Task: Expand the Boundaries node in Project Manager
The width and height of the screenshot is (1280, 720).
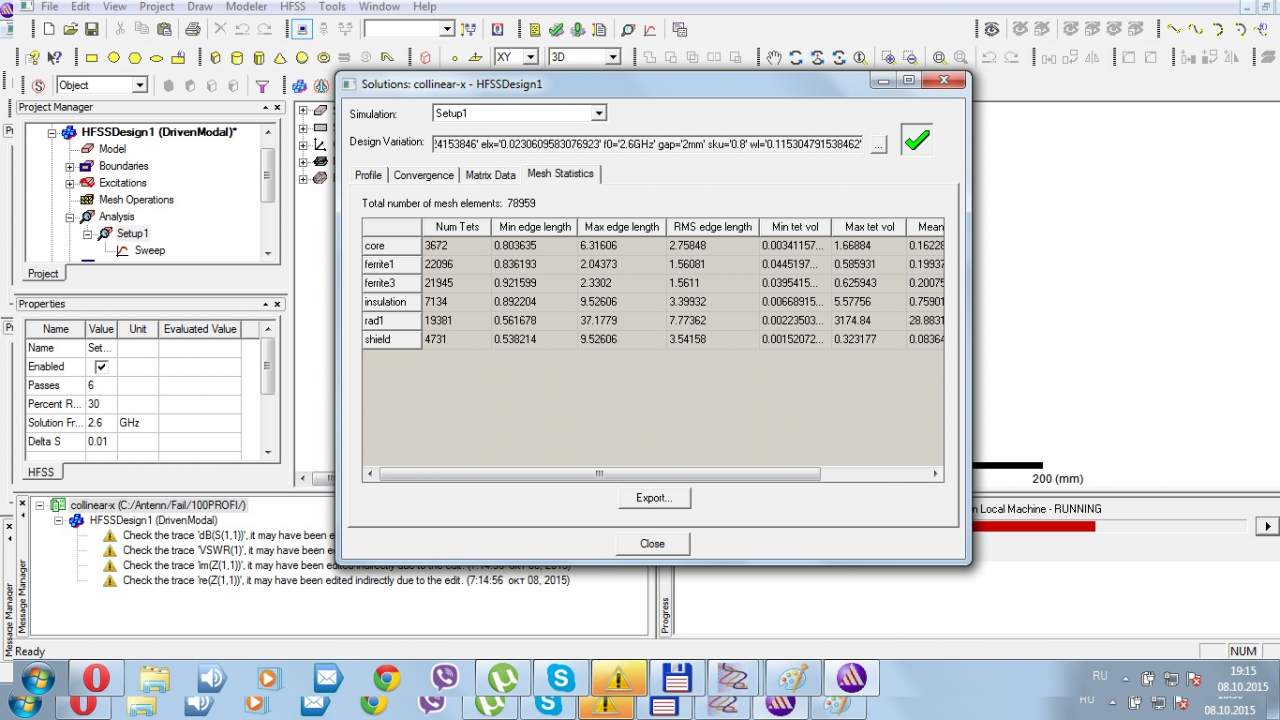Action: [x=70, y=166]
